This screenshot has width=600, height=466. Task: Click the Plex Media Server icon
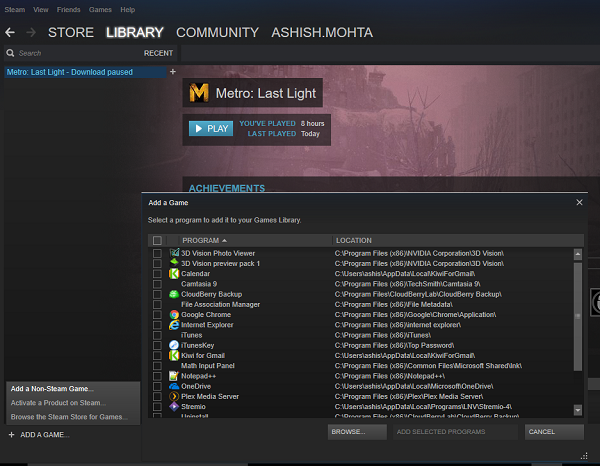(174, 396)
